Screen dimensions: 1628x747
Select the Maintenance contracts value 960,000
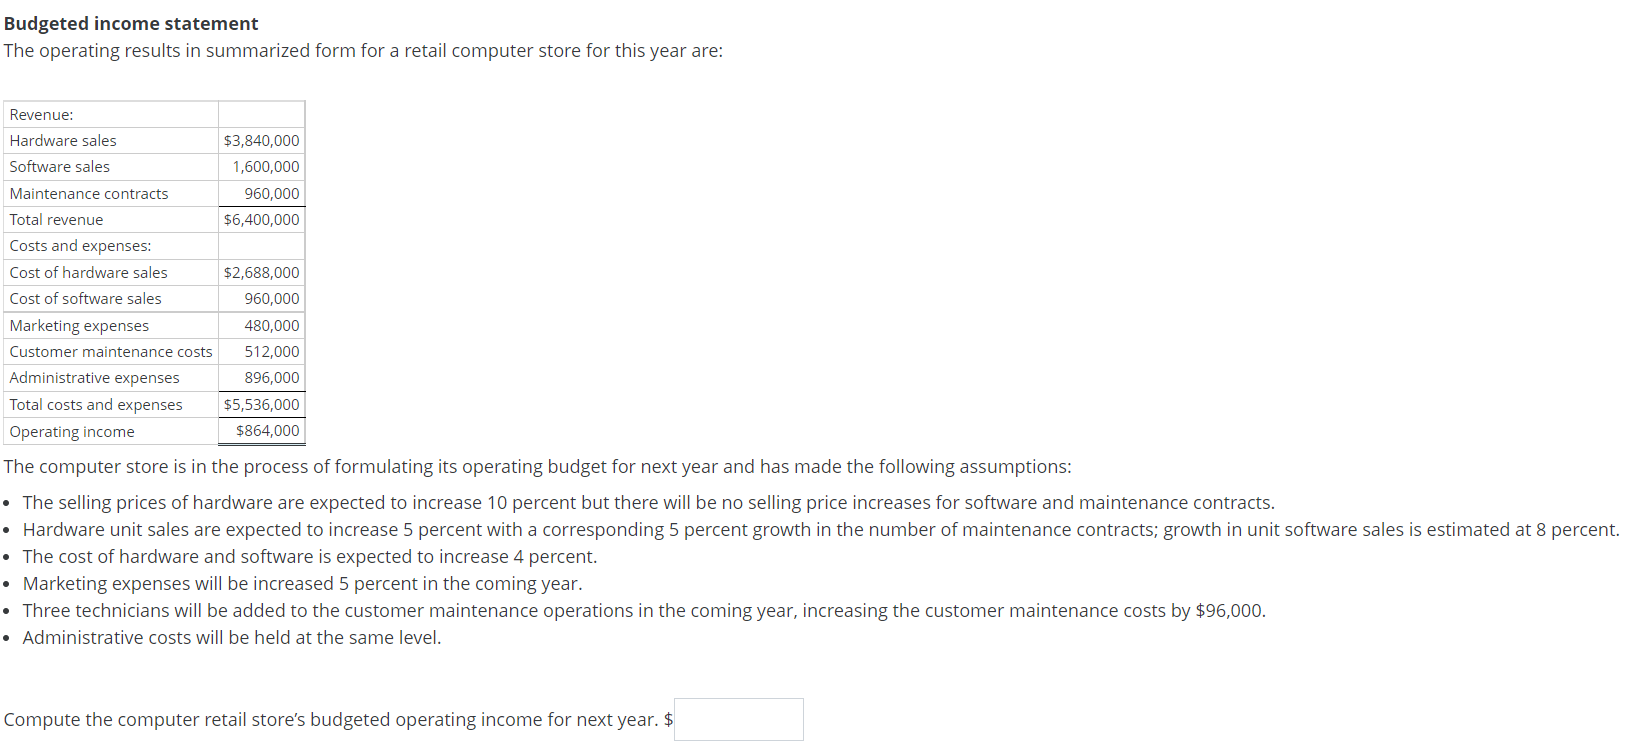click(x=274, y=193)
